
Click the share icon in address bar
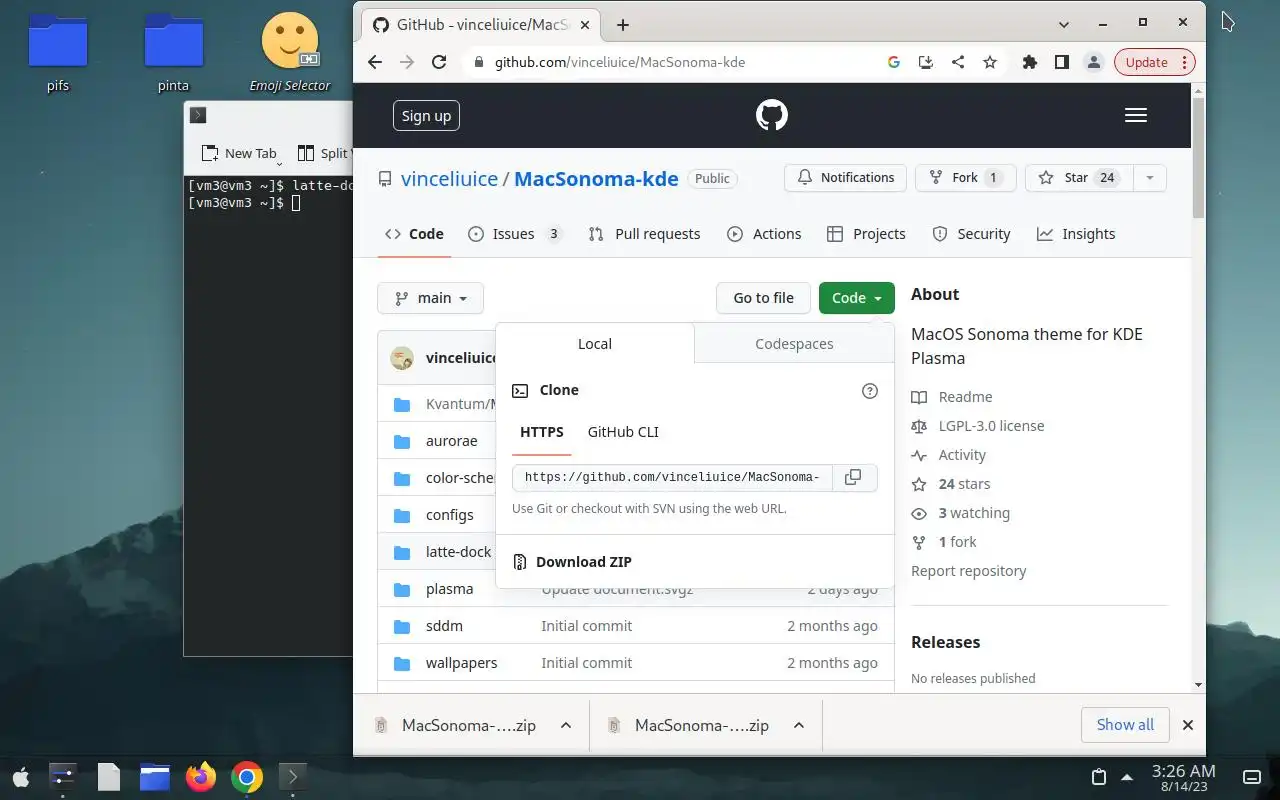click(x=958, y=62)
